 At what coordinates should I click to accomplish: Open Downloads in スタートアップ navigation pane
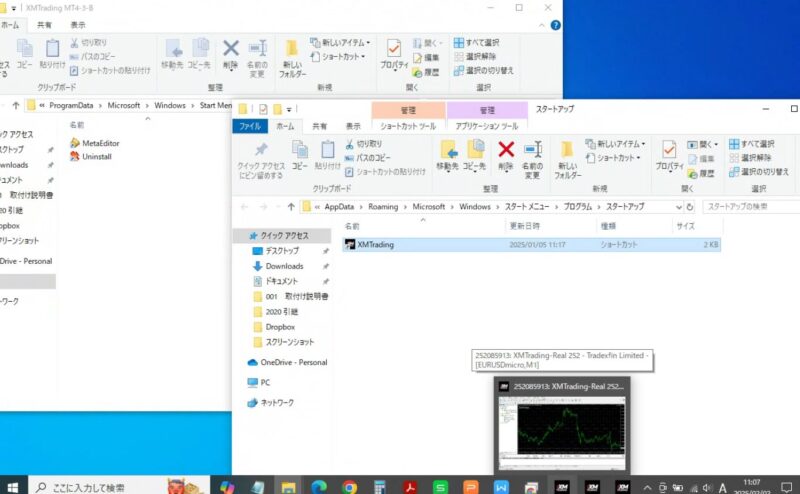point(284,266)
